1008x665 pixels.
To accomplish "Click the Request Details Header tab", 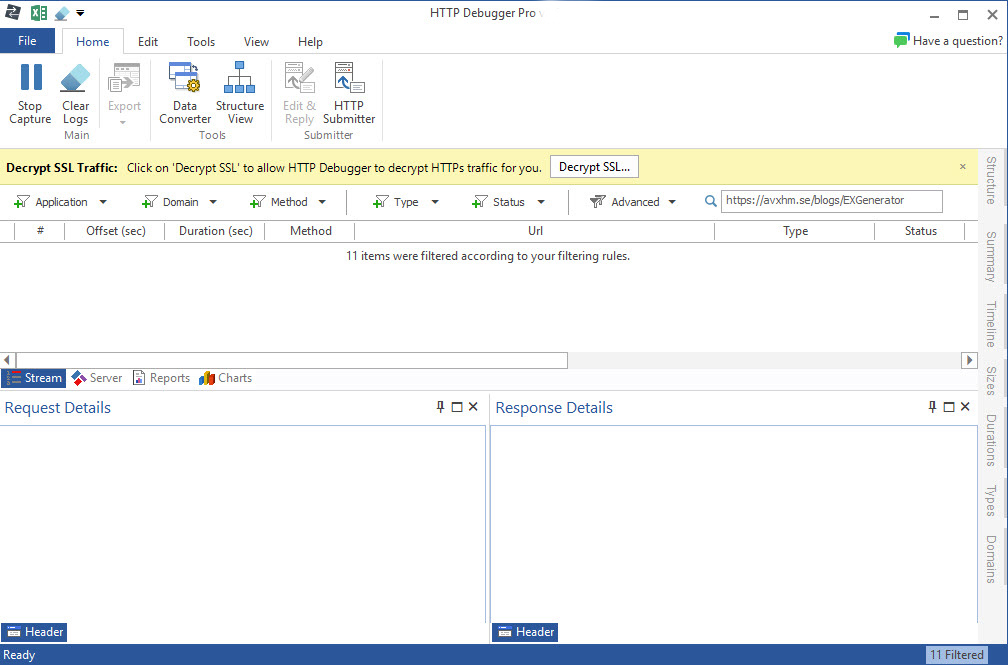I will 34,632.
